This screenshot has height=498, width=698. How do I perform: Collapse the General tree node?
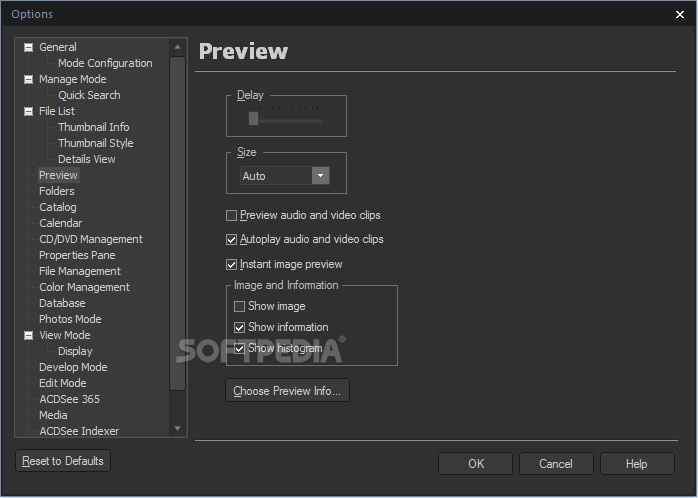pos(28,47)
